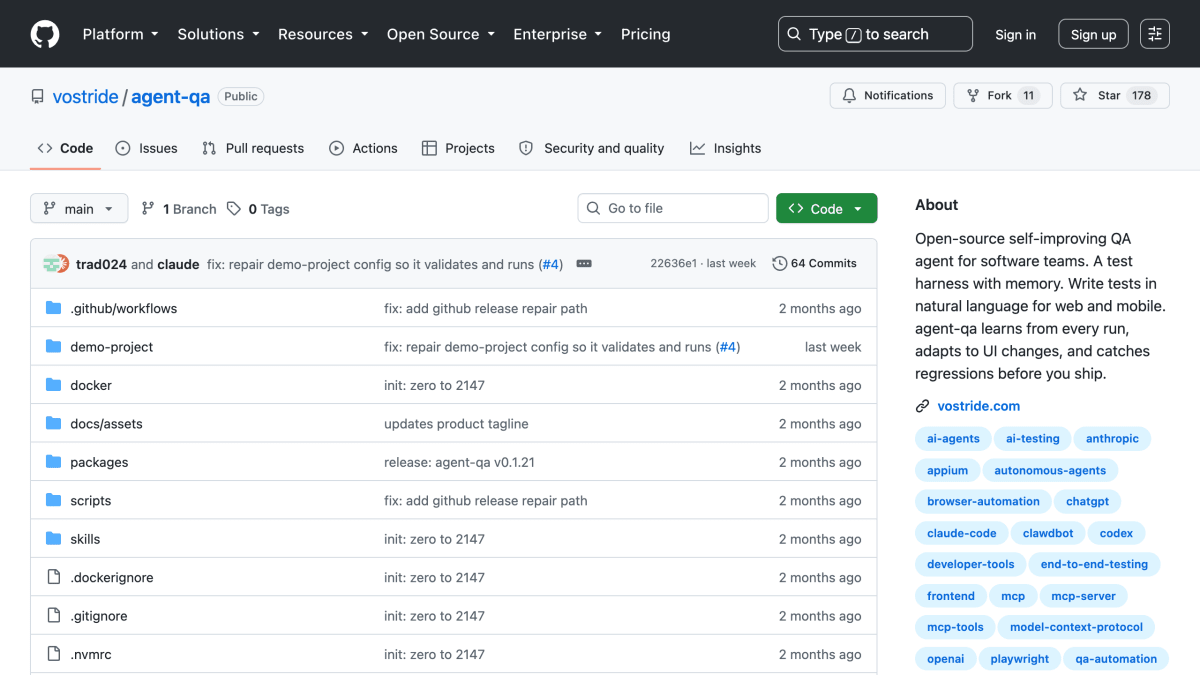Open the appearance settings icon in header

click(1155, 34)
